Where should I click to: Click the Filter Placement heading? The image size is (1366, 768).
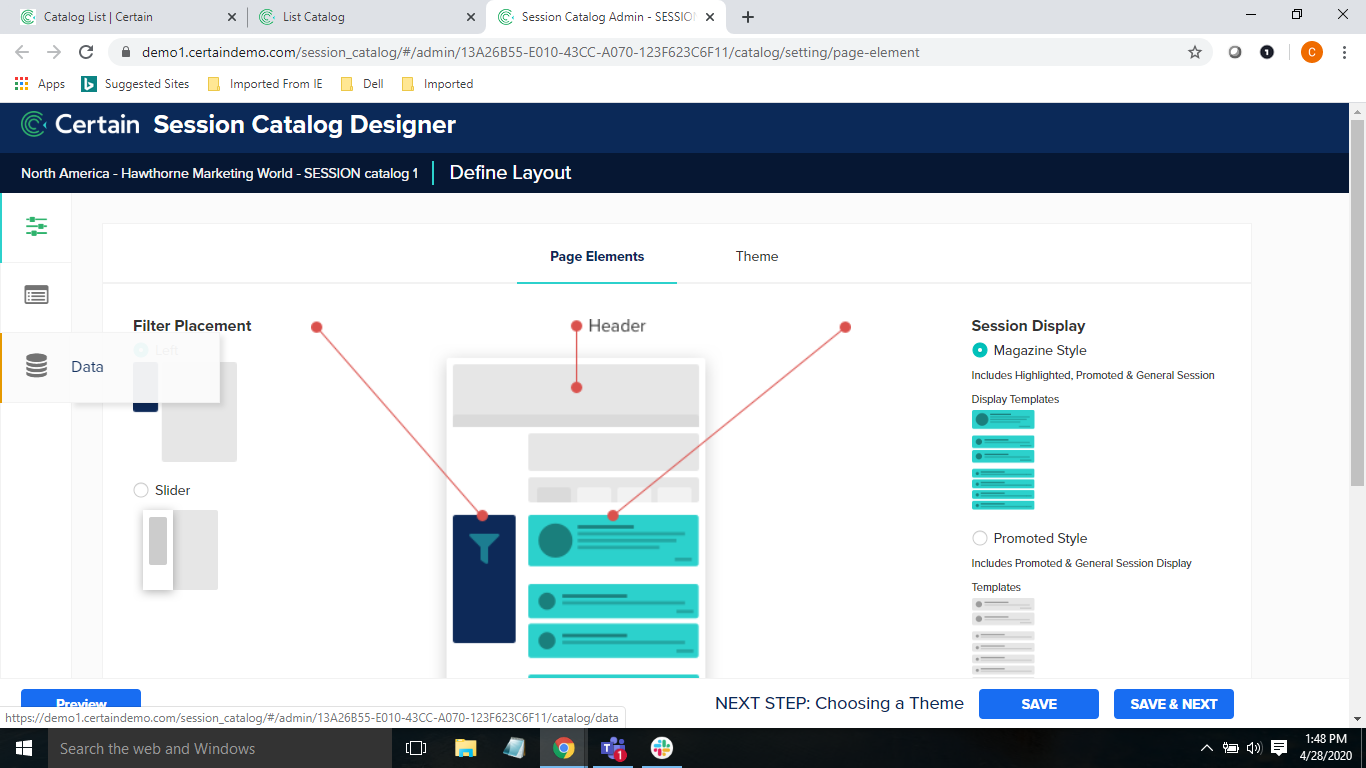tap(192, 326)
